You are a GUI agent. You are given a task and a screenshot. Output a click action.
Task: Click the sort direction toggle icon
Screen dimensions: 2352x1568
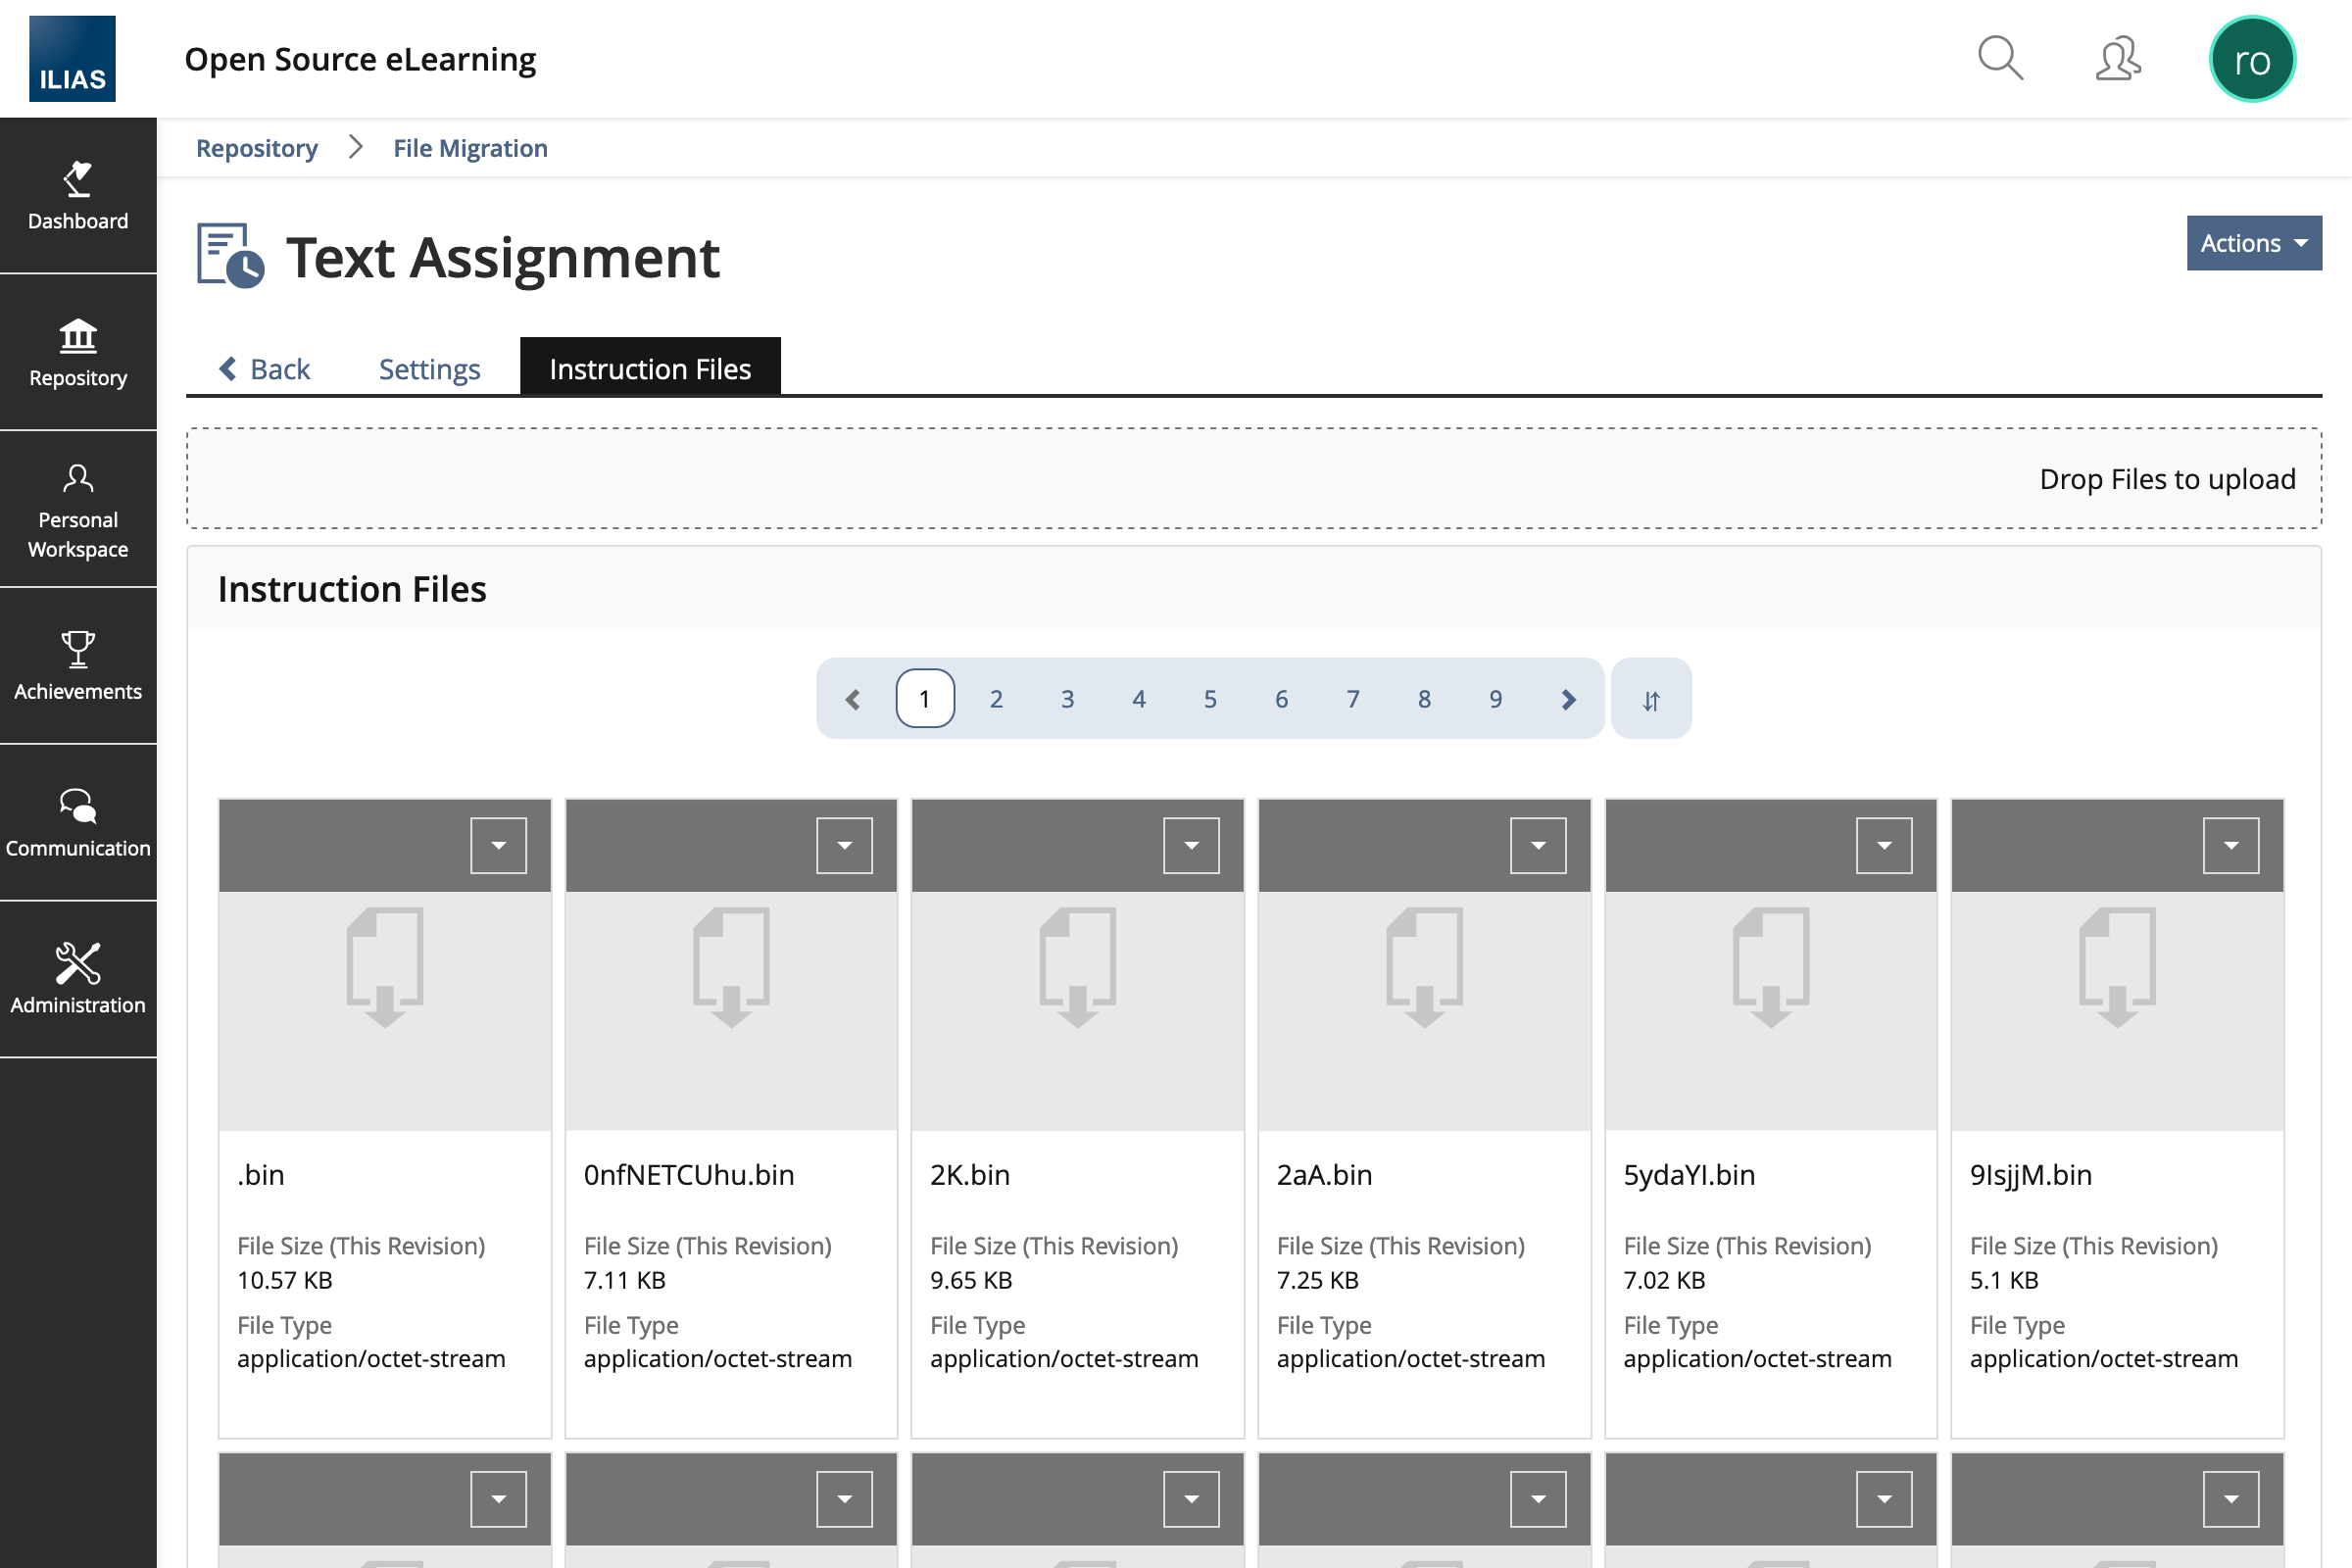pyautogui.click(x=1651, y=699)
